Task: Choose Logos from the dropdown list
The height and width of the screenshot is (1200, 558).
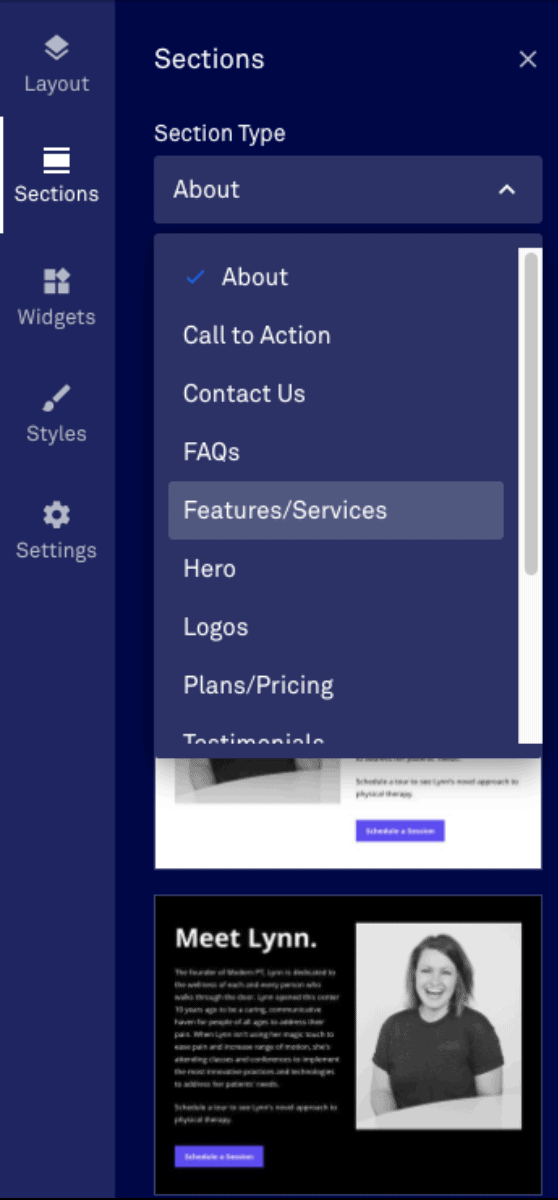Action: 336,628
